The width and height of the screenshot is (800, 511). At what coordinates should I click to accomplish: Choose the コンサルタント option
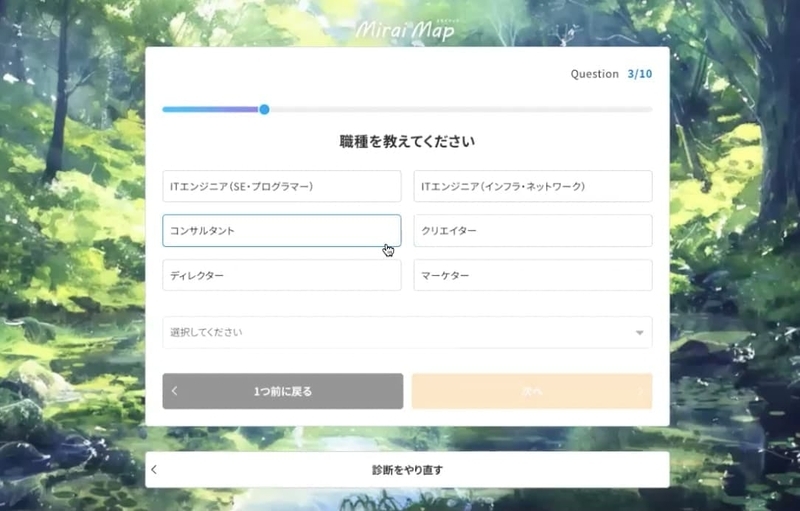(282, 231)
